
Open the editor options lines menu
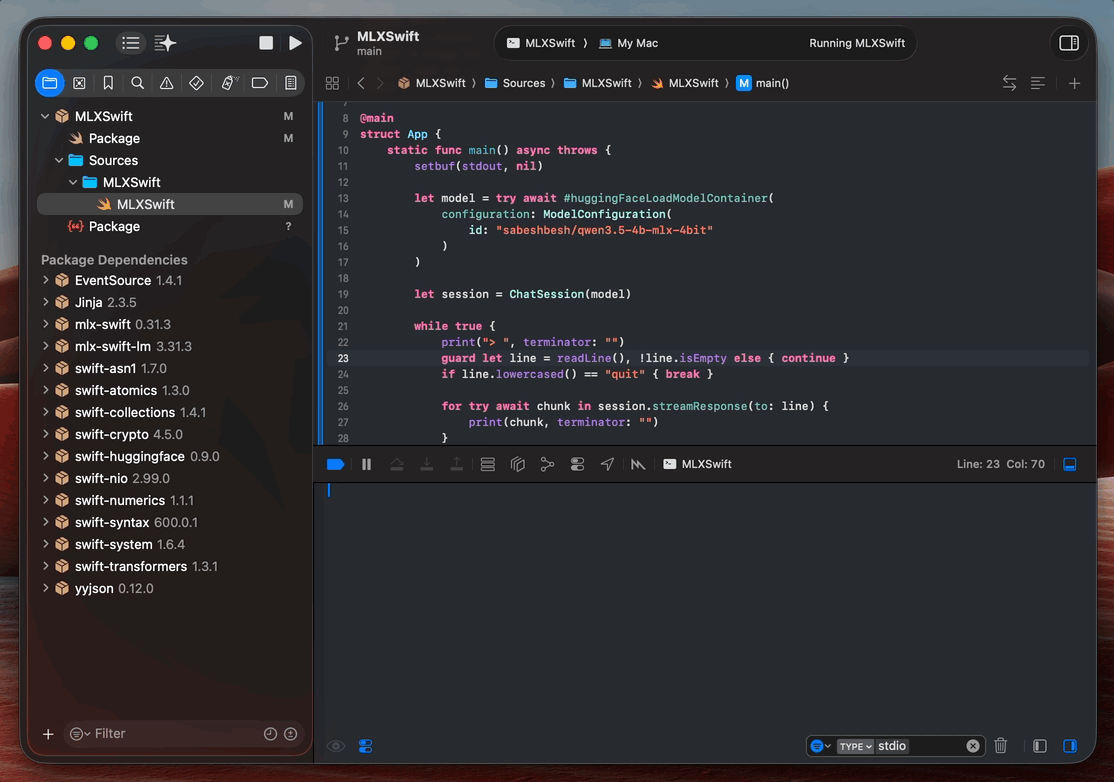click(x=1037, y=83)
